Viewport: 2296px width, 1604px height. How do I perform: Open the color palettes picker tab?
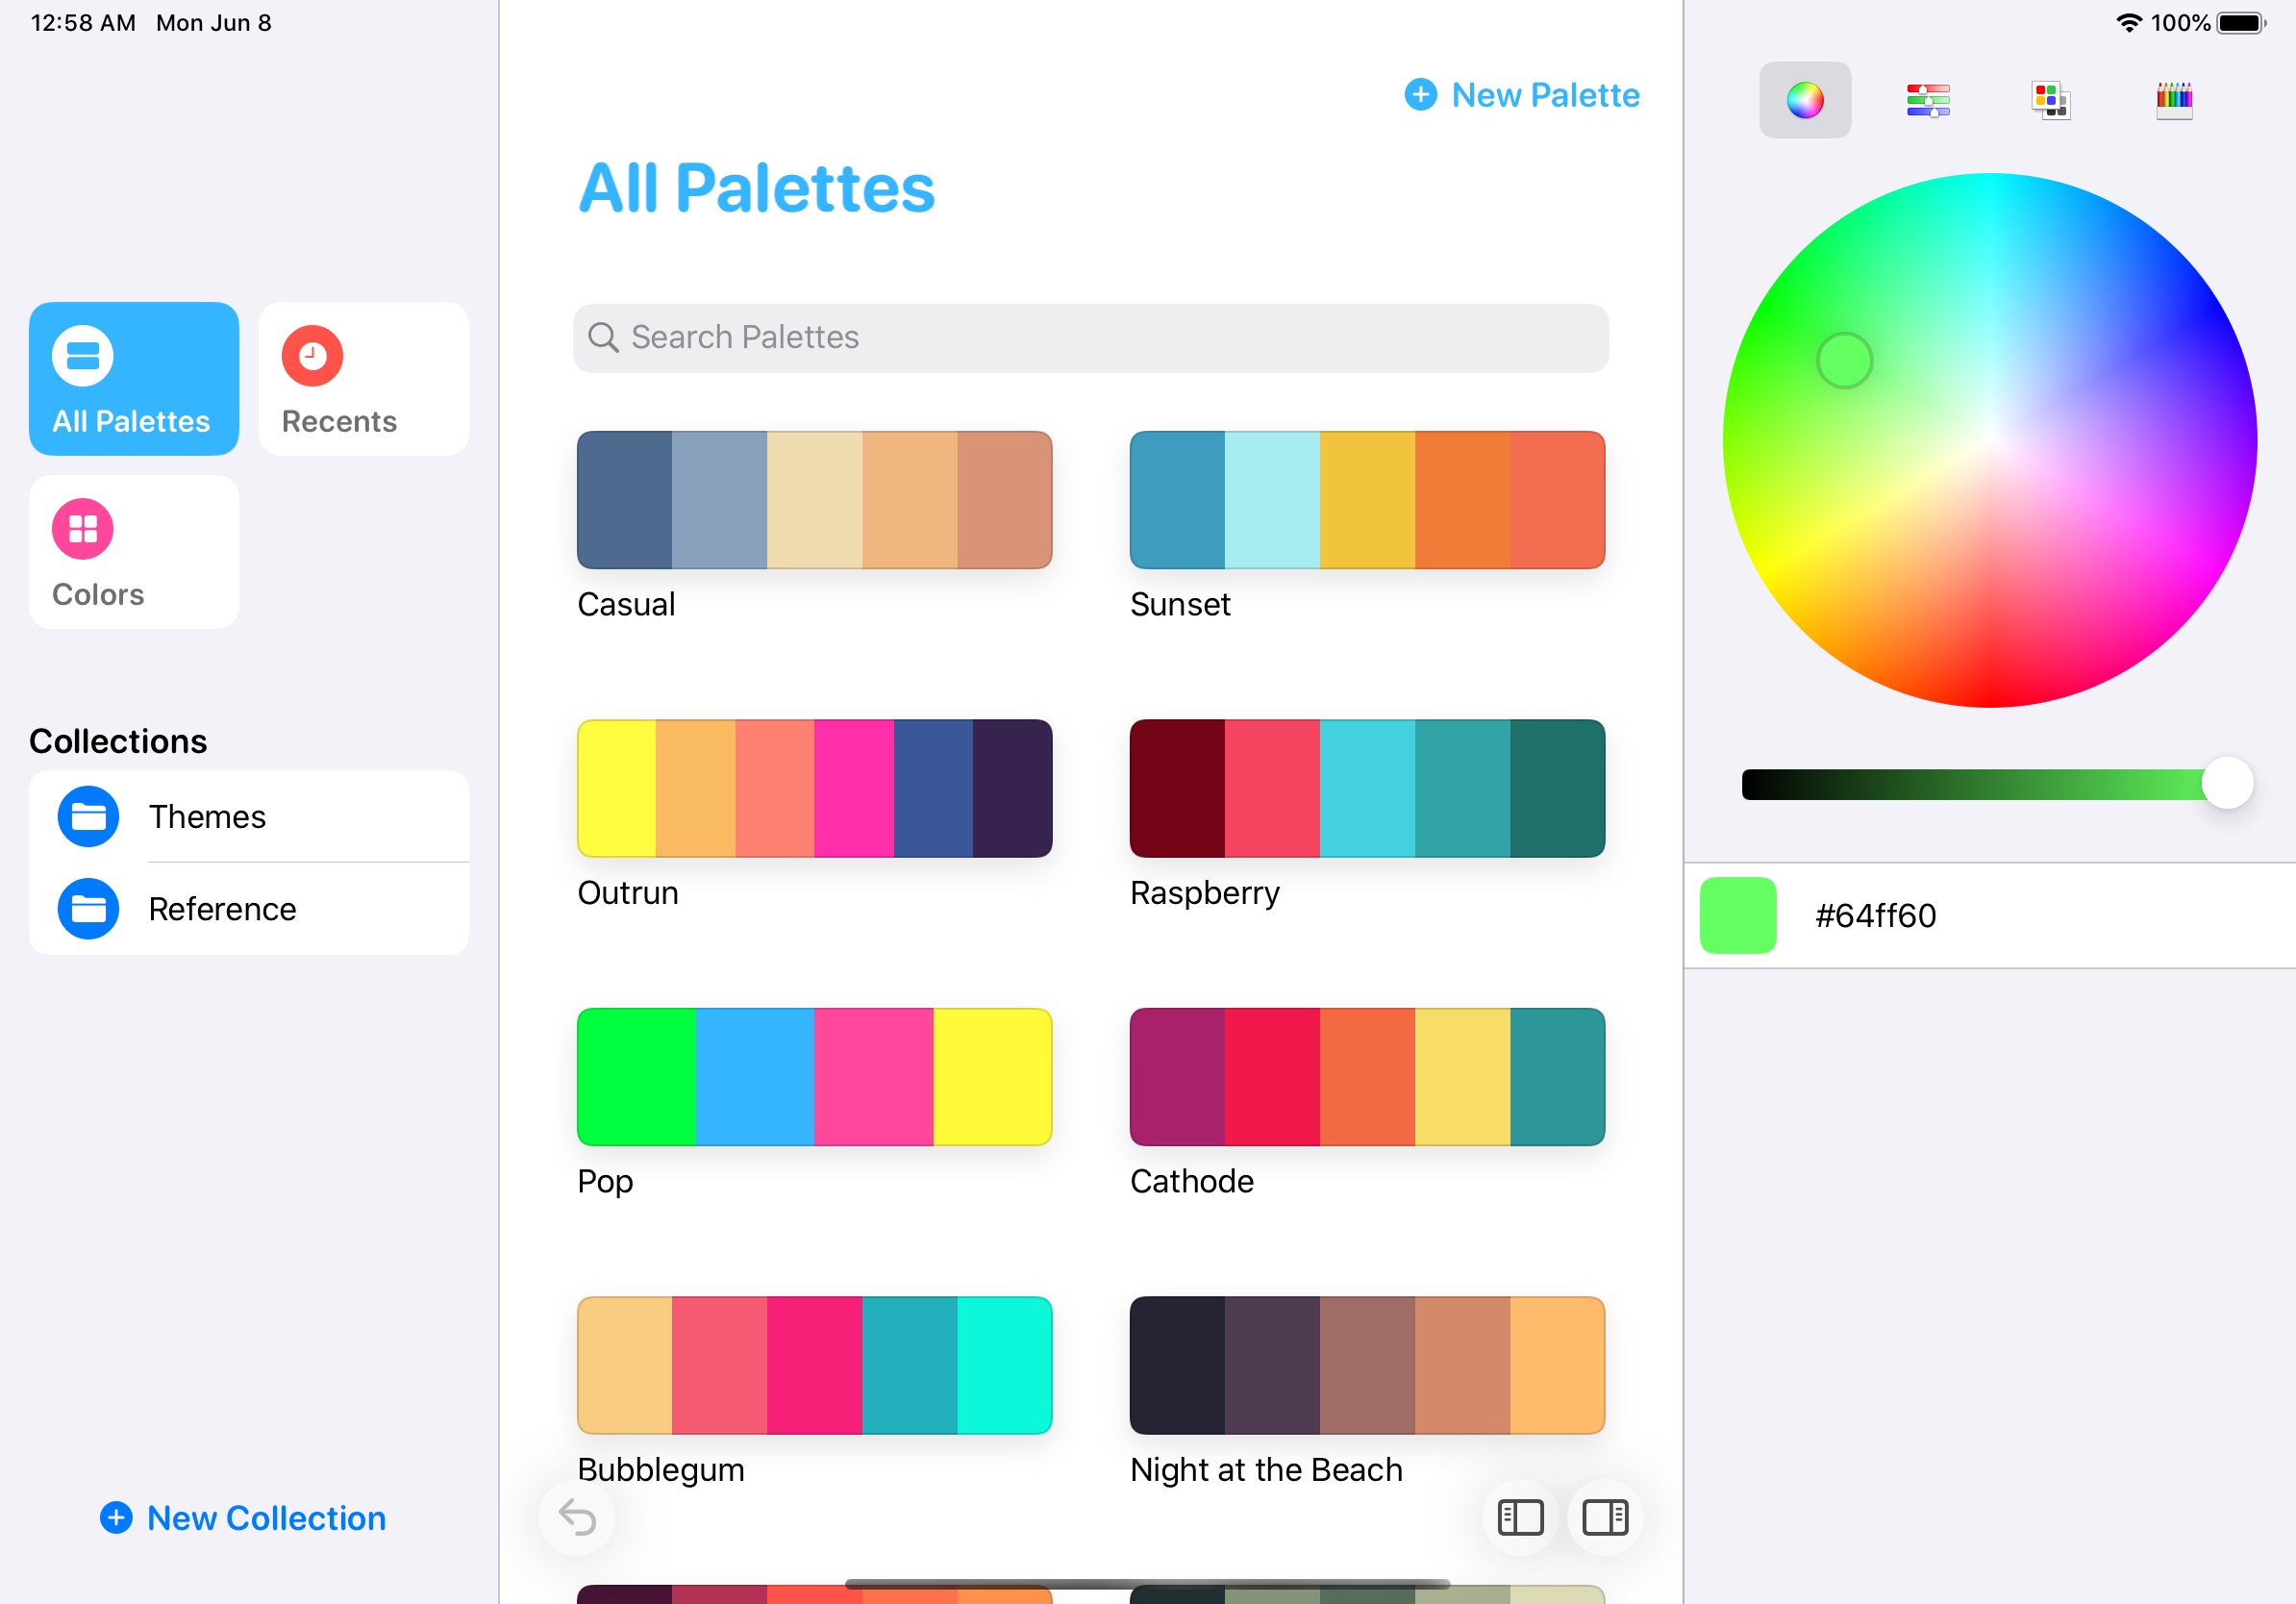click(x=2050, y=99)
